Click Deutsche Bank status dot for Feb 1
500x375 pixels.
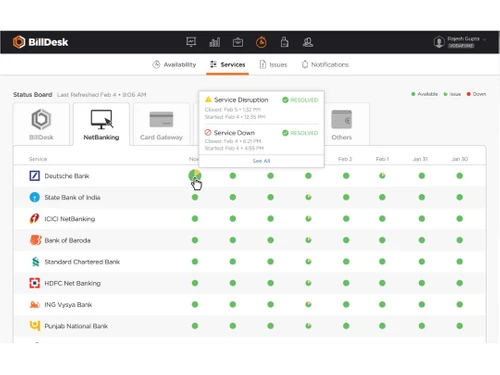point(382,175)
